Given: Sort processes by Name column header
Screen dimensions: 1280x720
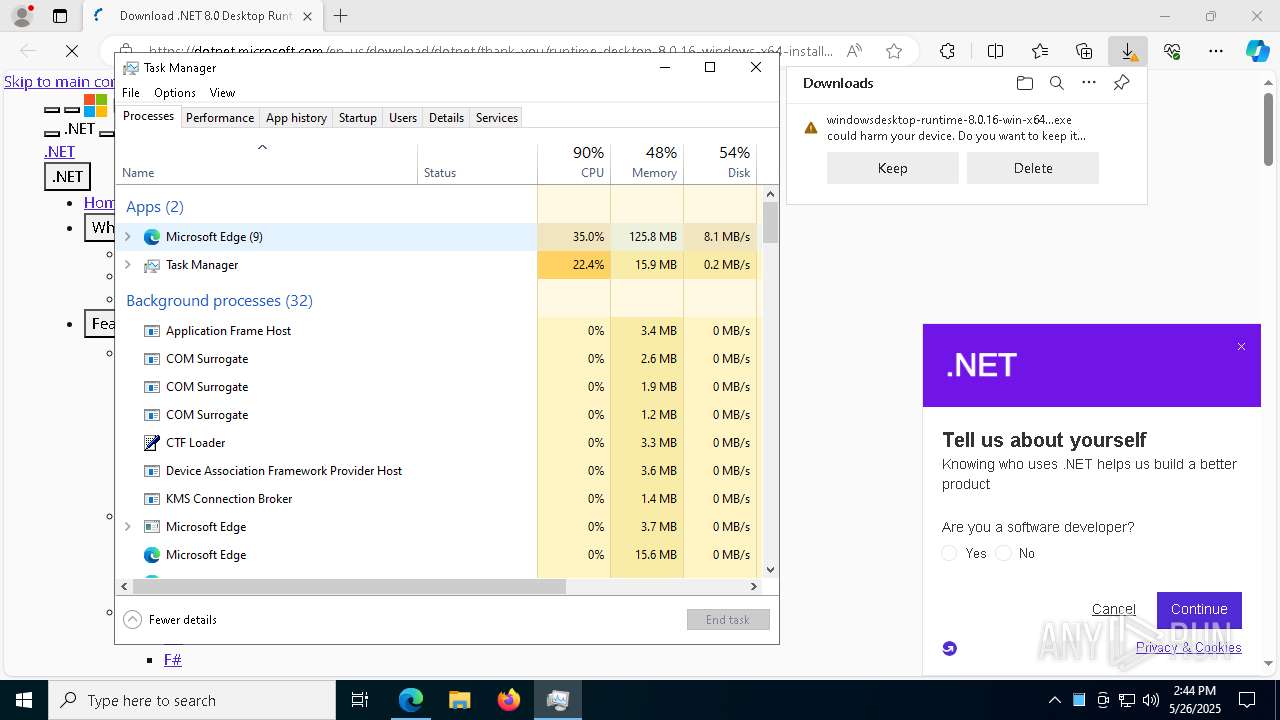Looking at the screenshot, I should click(x=267, y=163).
